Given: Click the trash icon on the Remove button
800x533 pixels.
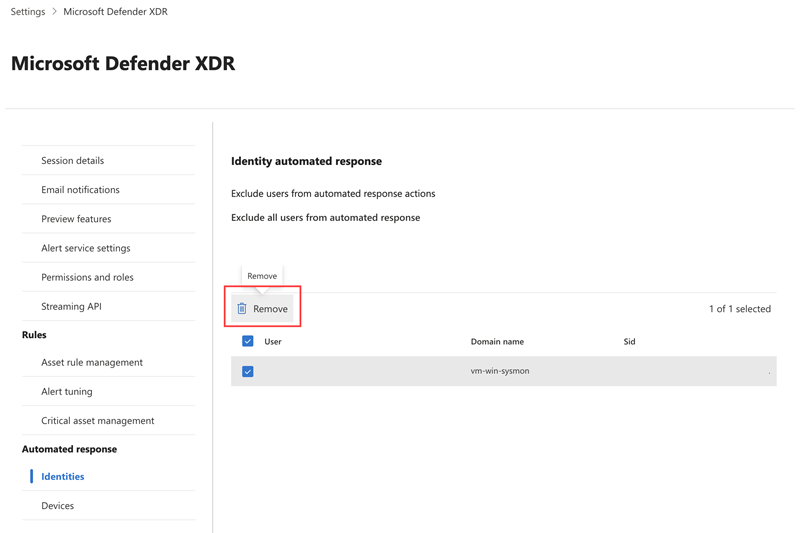Looking at the screenshot, I should [x=242, y=309].
